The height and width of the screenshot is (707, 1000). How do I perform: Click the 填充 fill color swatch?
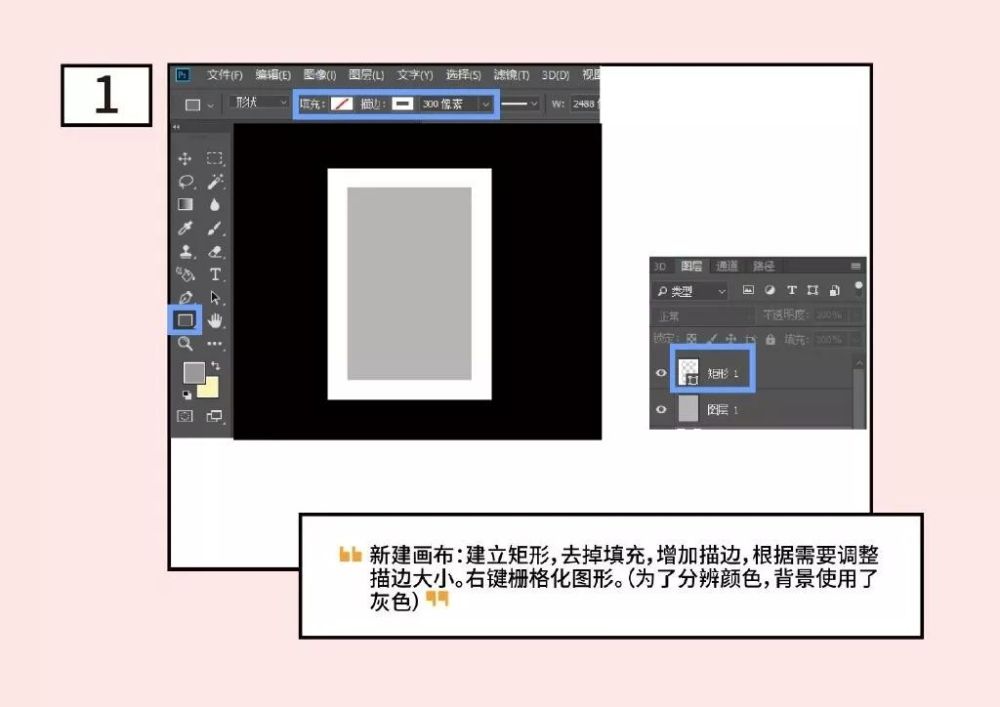tap(342, 104)
